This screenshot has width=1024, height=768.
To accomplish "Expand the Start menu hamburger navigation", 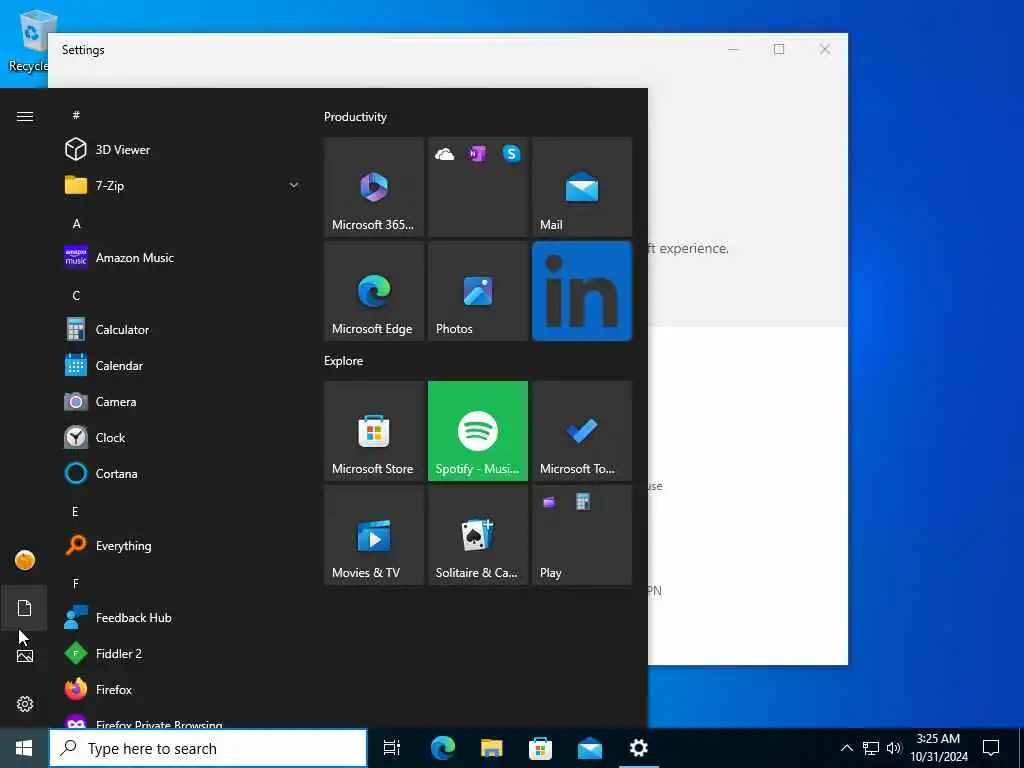I will click(x=25, y=116).
